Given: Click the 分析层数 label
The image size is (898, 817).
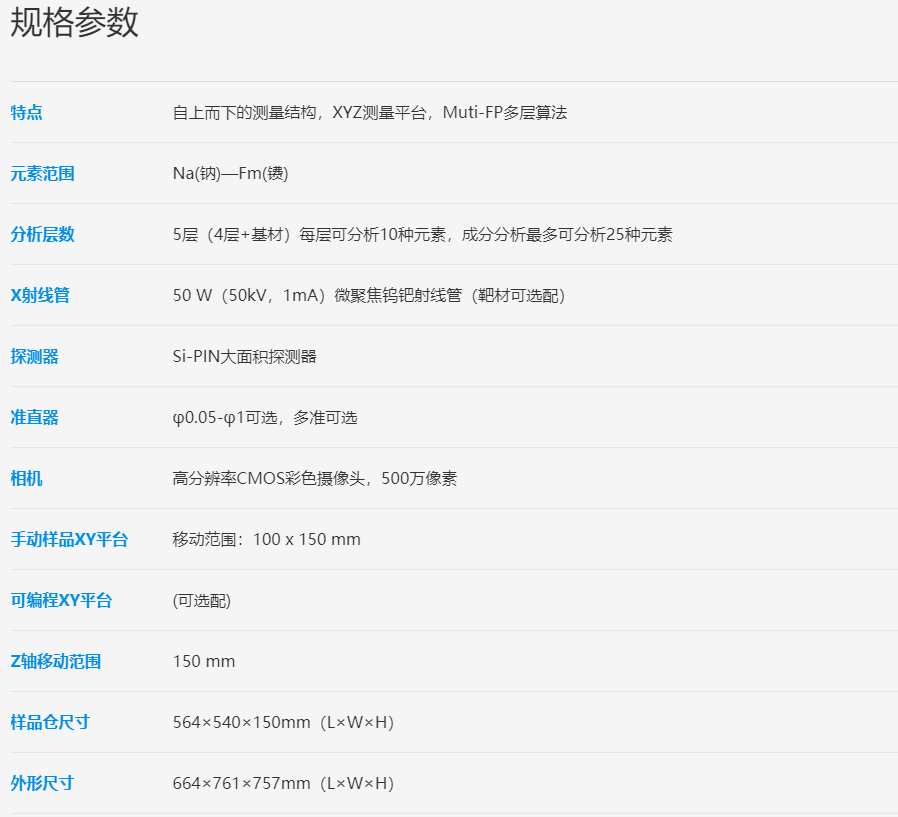Looking at the screenshot, I should coord(43,235).
